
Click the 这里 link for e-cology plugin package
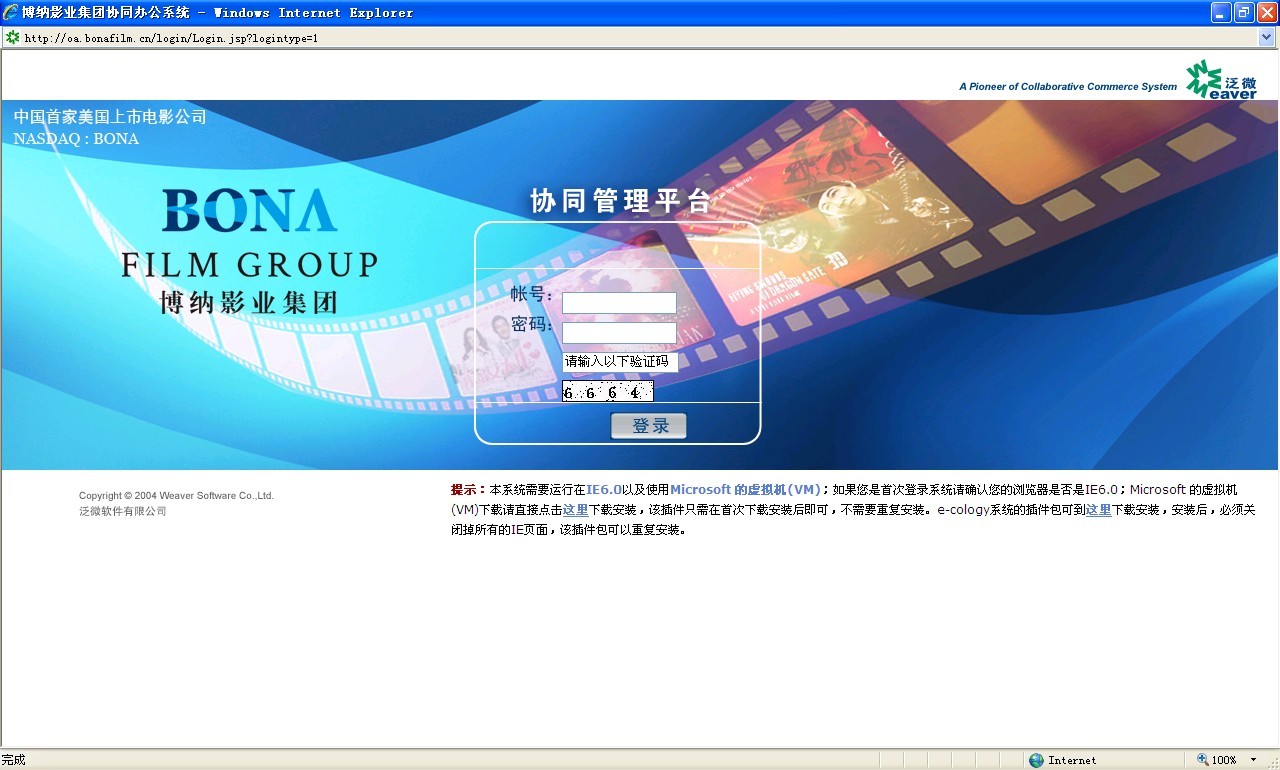coord(1098,510)
